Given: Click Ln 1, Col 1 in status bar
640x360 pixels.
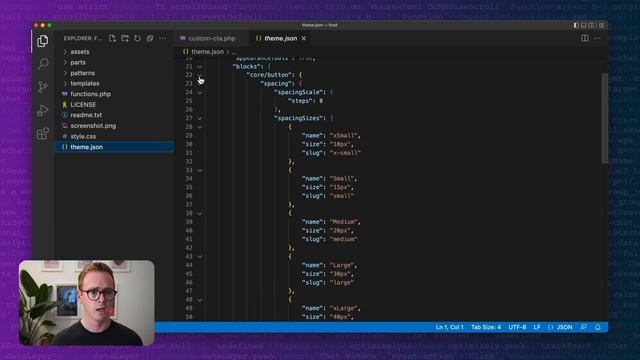Looking at the screenshot, I should pos(449,327).
